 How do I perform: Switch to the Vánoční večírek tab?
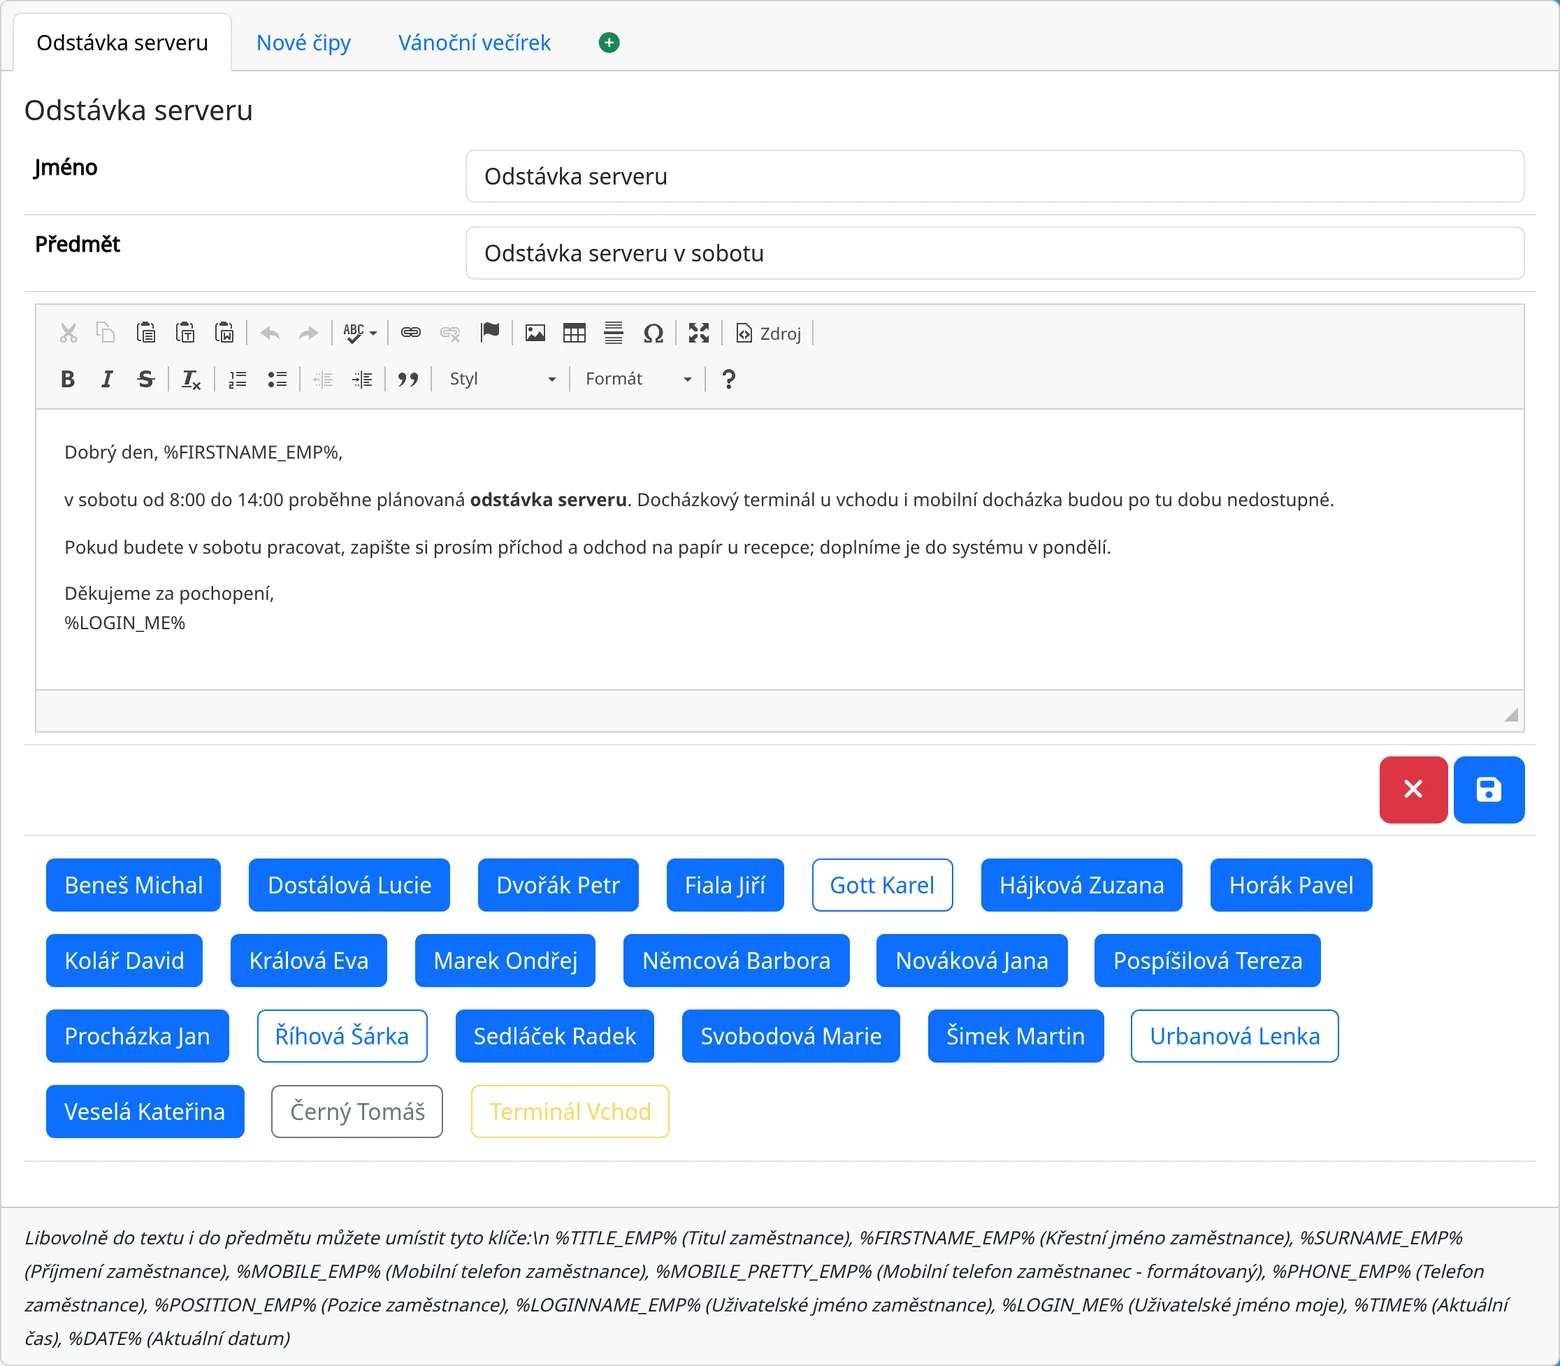click(x=475, y=43)
